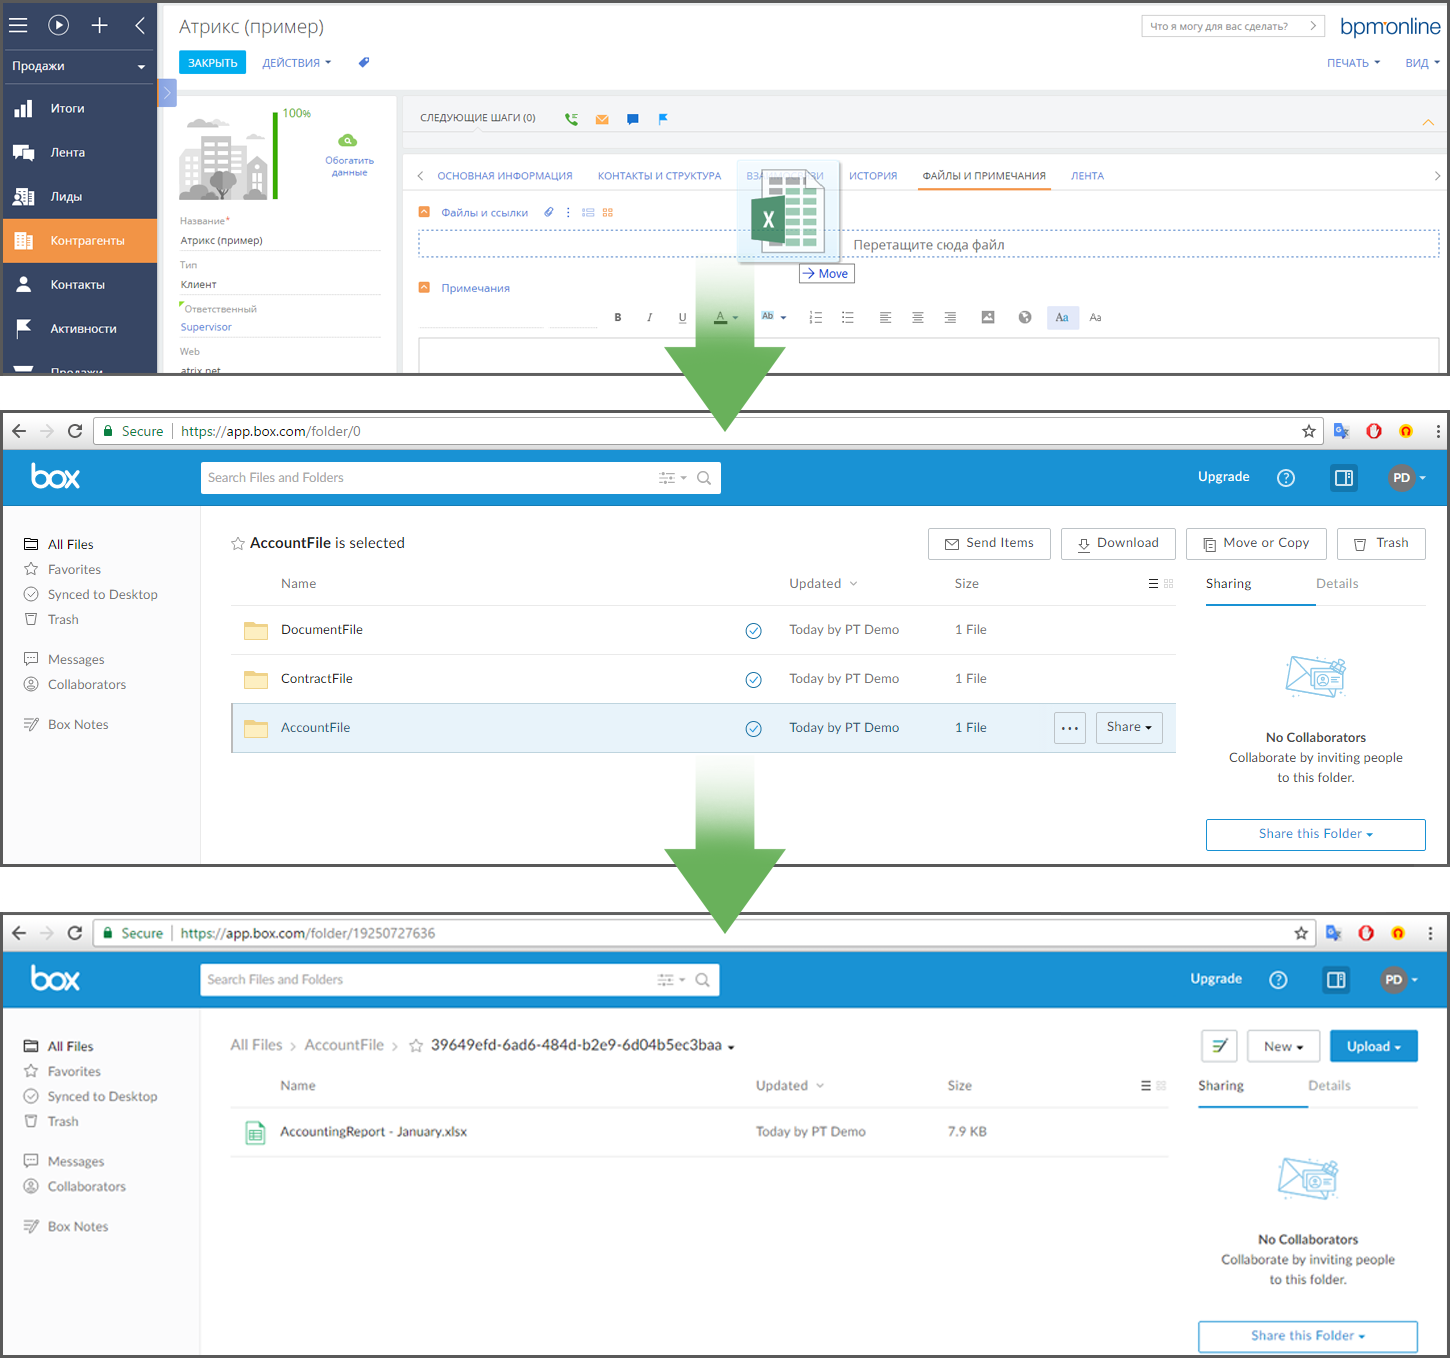Switch files to list view in bpm'online
The width and height of the screenshot is (1450, 1358).
[588, 212]
